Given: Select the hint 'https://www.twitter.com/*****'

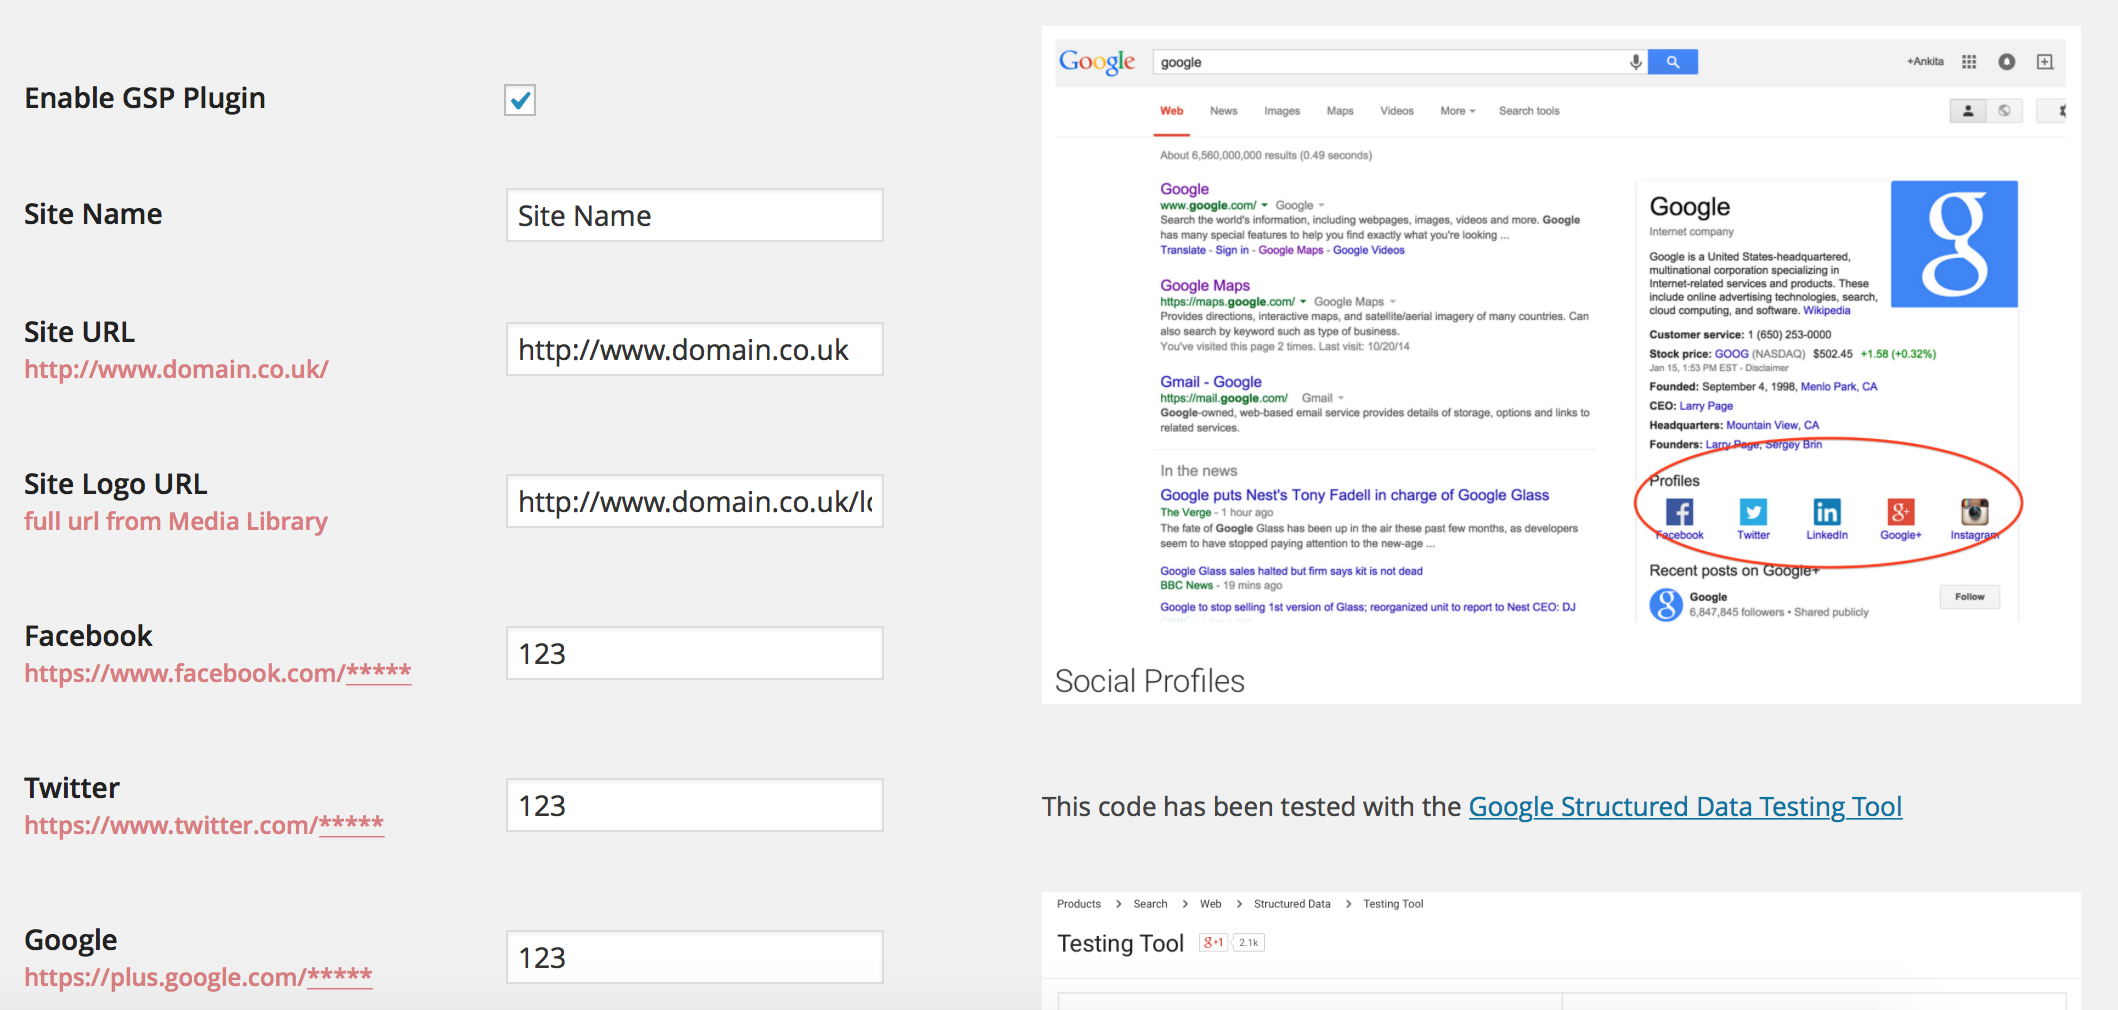Looking at the screenshot, I should point(204,825).
